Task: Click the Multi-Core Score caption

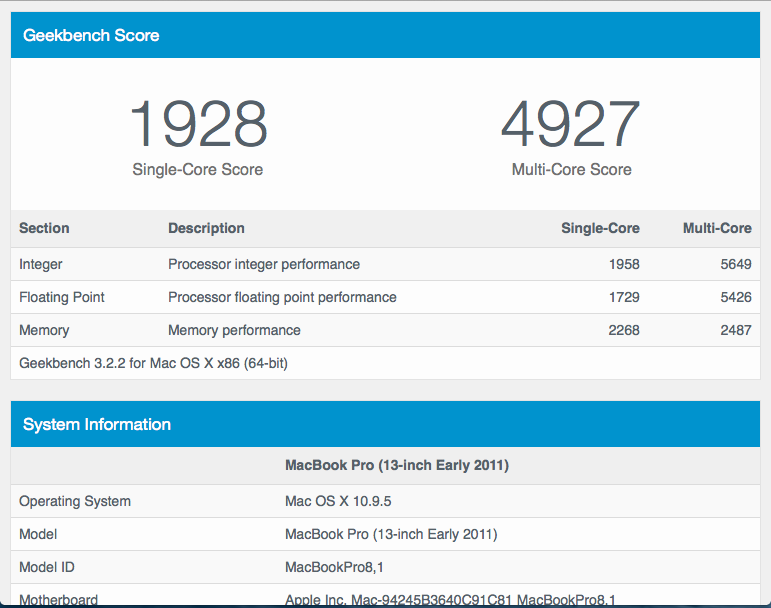Action: point(571,170)
